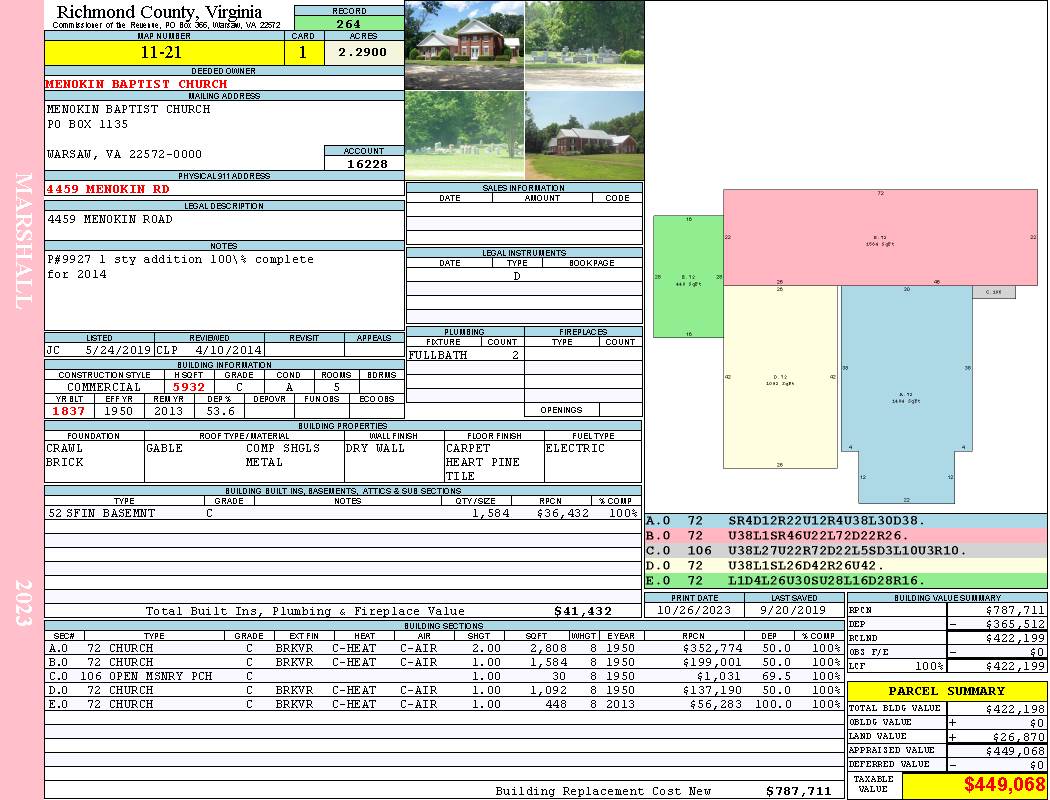Select the yellow section D sketch area

click(x=780, y=377)
